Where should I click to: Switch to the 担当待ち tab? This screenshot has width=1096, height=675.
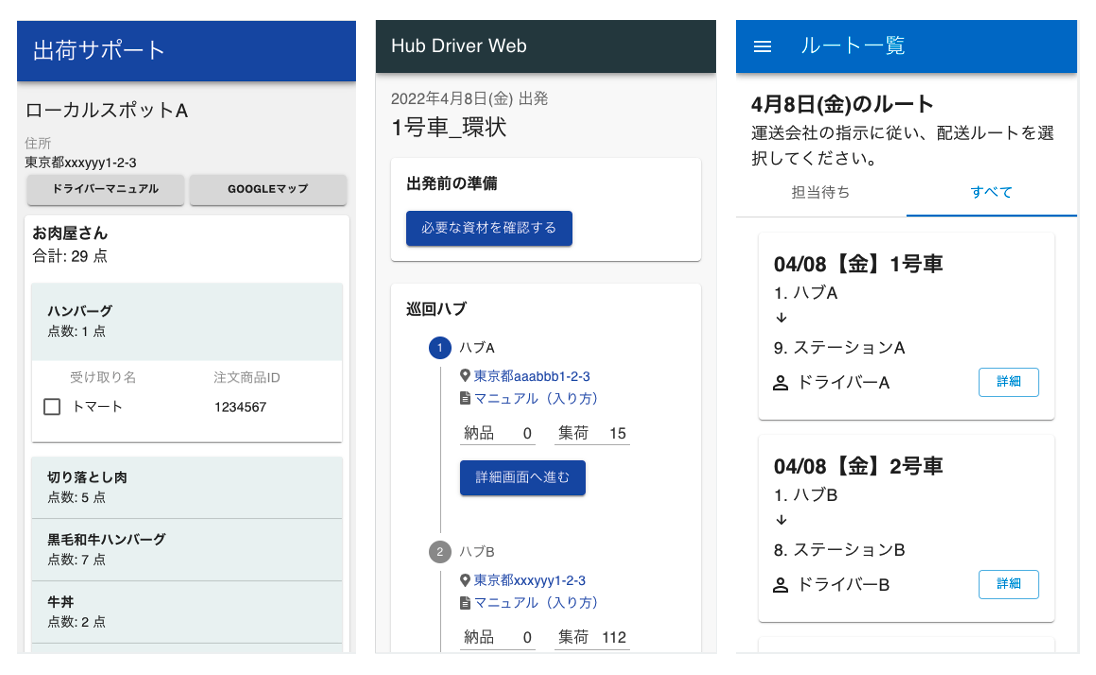pos(821,193)
